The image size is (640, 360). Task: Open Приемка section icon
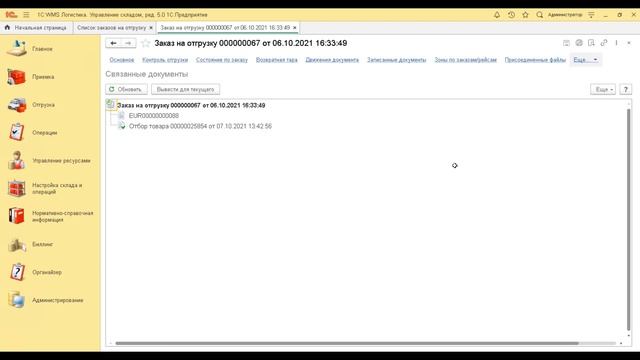tap(17, 77)
